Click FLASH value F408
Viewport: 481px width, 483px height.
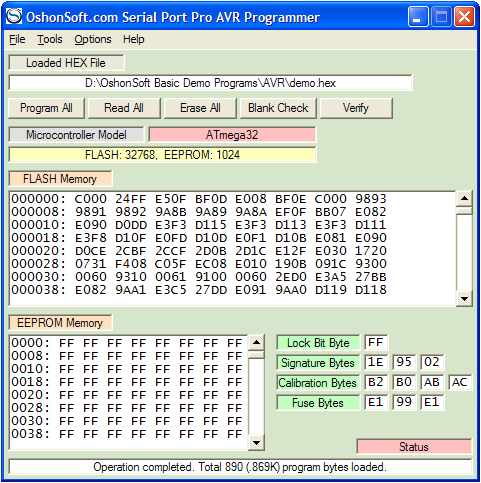131,264
